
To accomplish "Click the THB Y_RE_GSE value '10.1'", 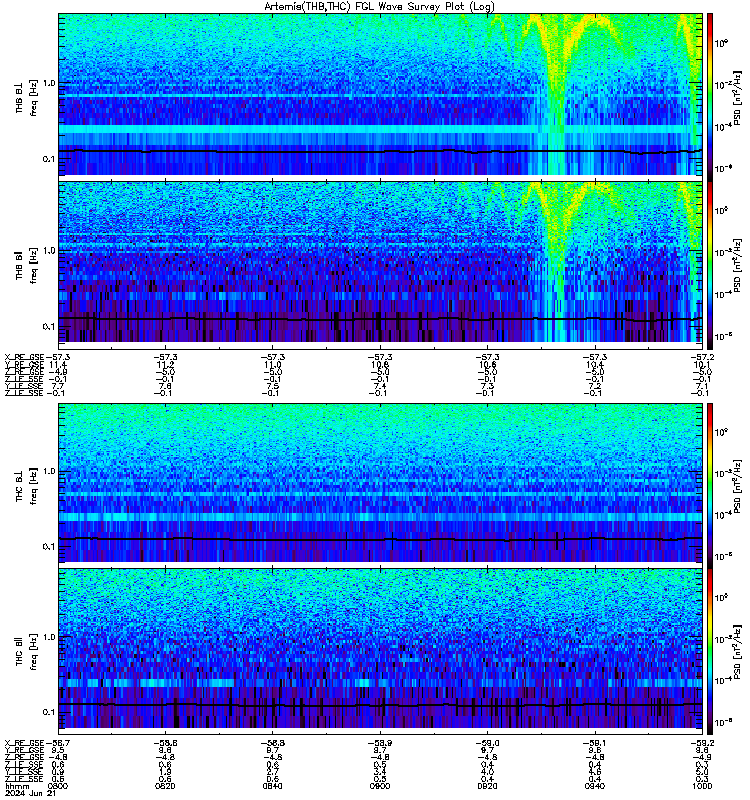I will [702, 364].
